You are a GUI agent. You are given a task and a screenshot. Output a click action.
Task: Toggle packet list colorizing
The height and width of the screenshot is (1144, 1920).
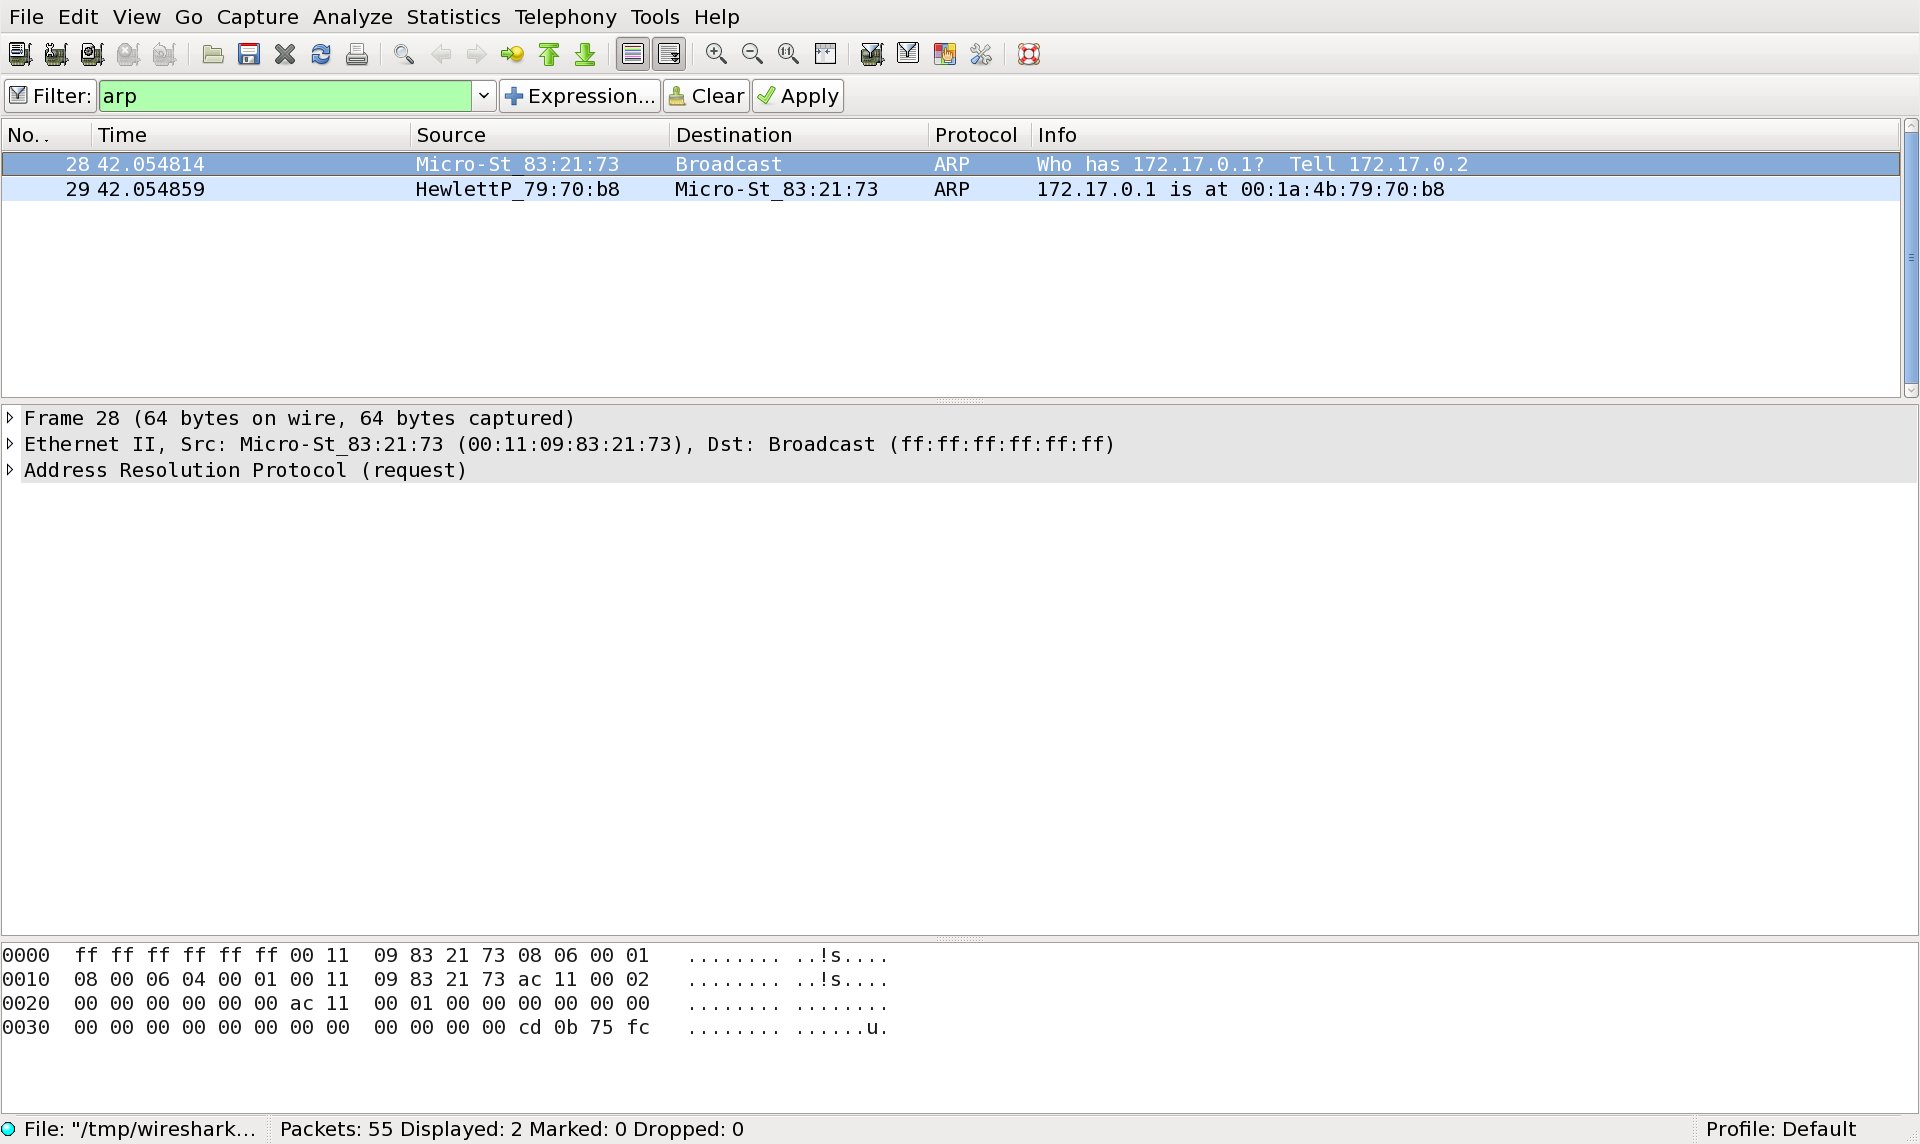[633, 54]
